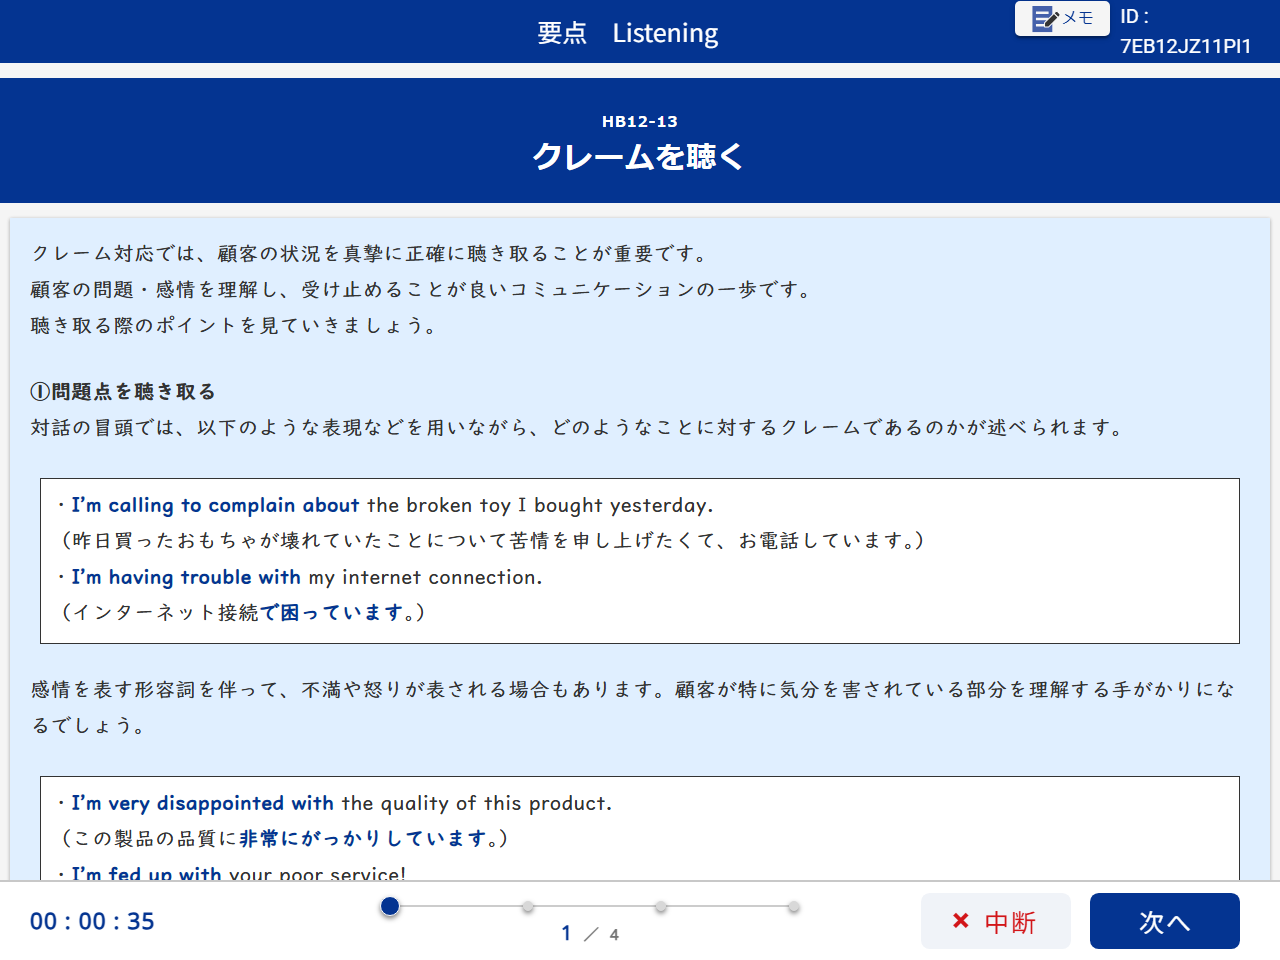The height and width of the screenshot is (960, 1280).
Task: Click the red X on 中断 button
Action: click(961, 921)
